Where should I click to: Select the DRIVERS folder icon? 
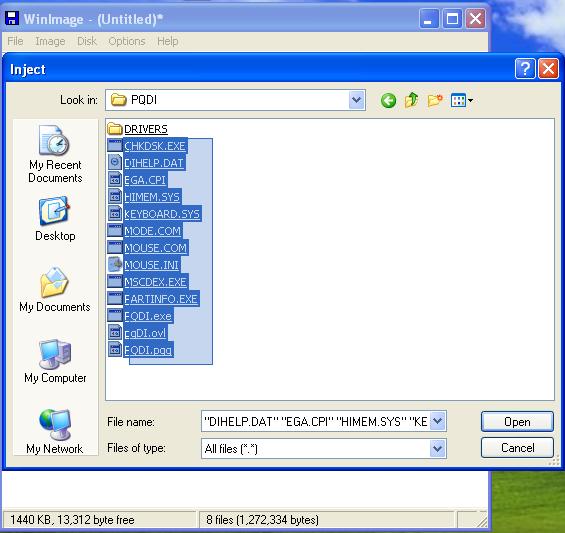click(115, 129)
